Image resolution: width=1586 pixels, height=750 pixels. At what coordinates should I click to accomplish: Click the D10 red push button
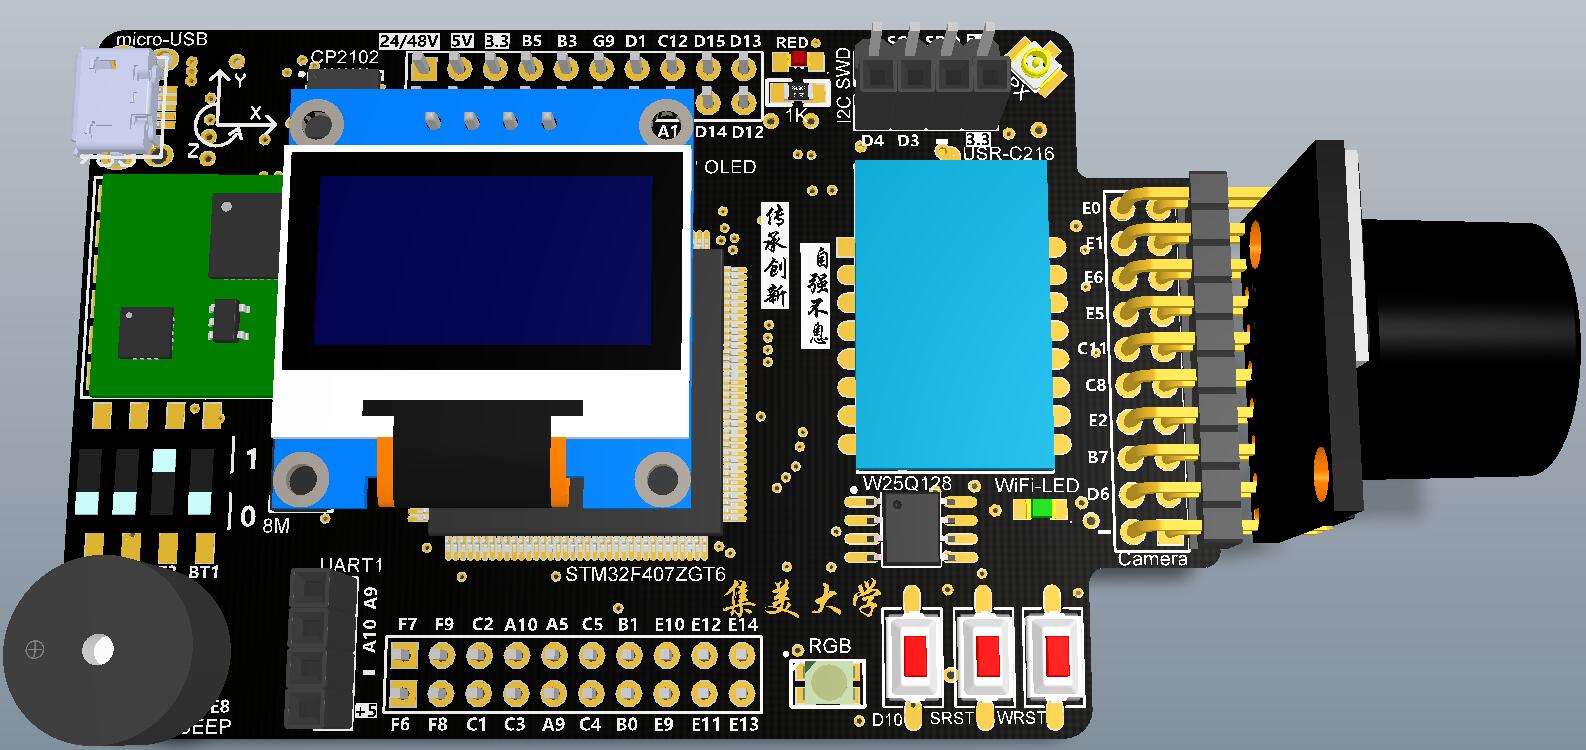tap(917, 656)
